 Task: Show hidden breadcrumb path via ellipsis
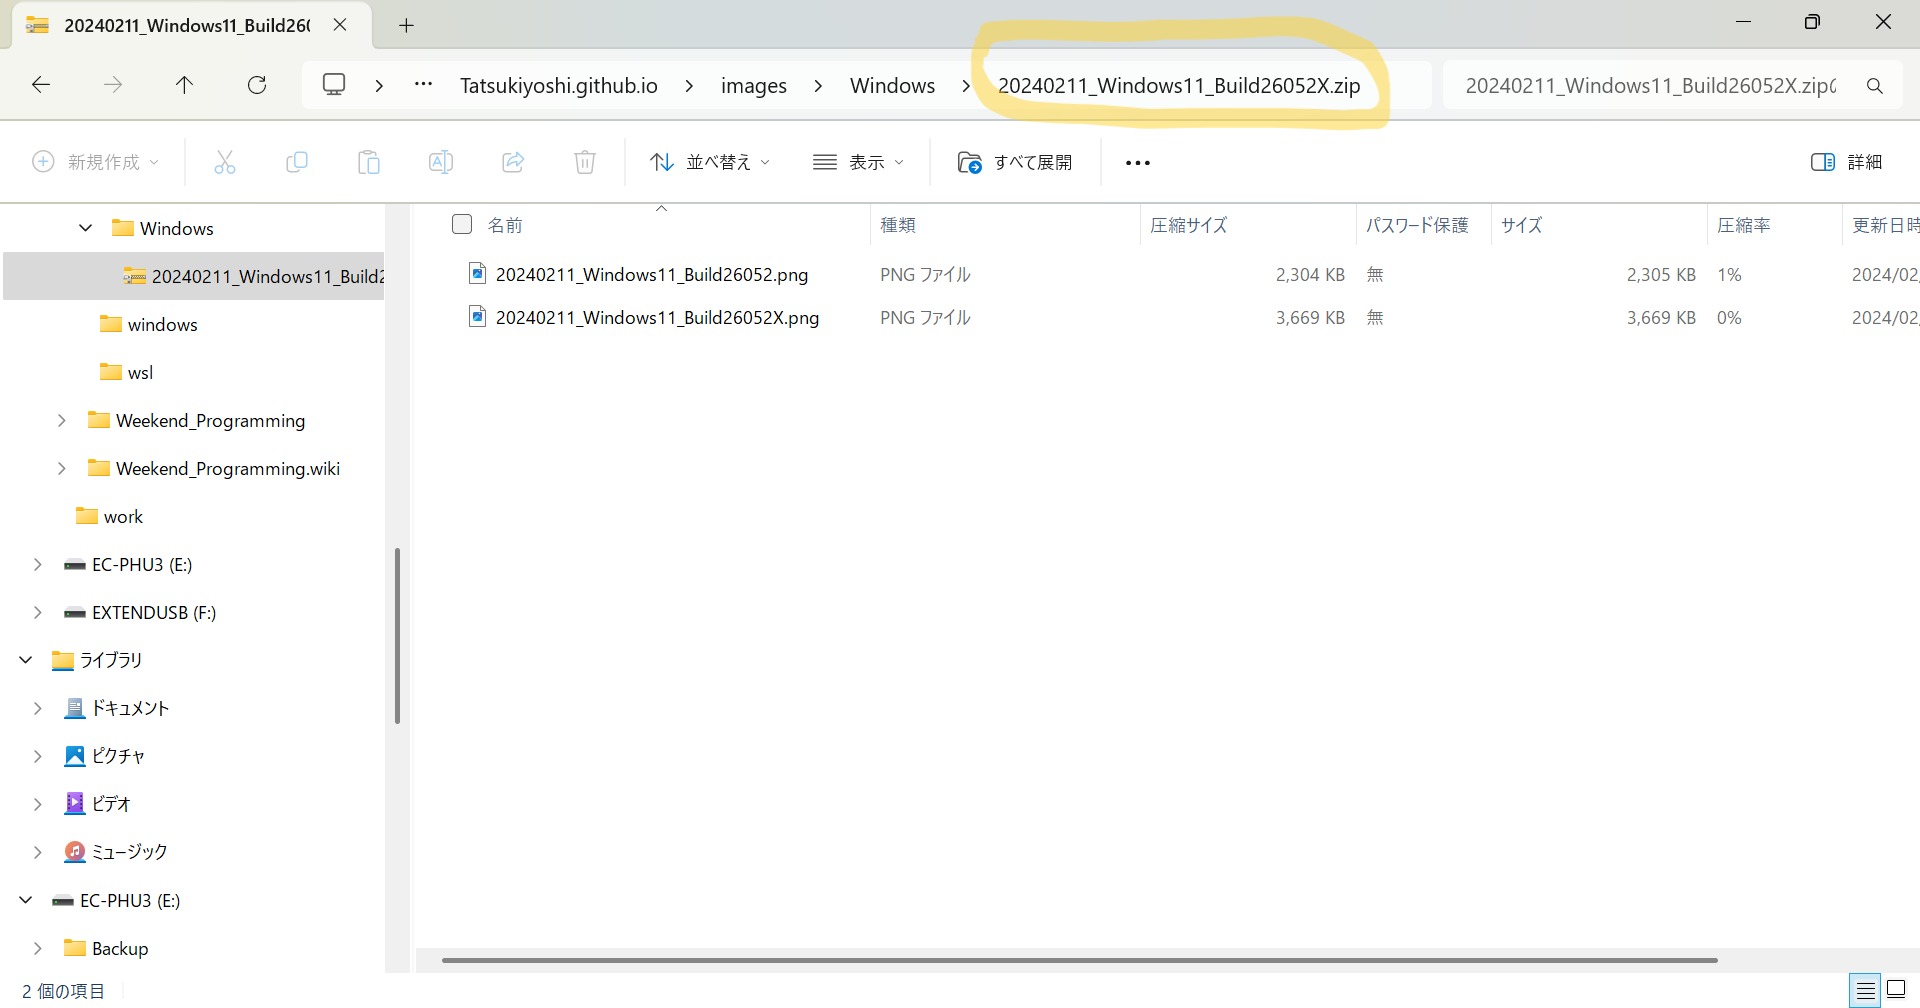[x=423, y=85]
